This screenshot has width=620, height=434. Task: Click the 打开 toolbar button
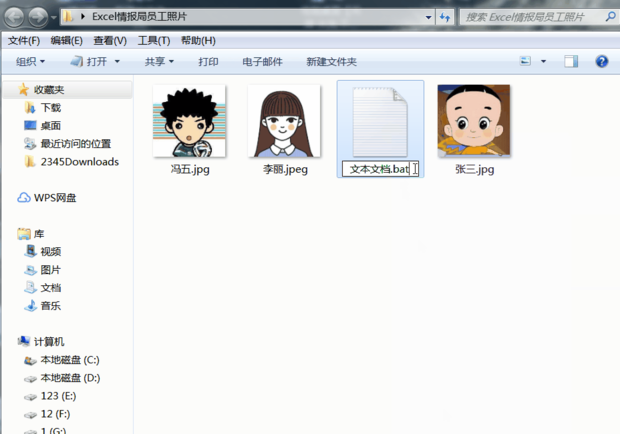click(89, 62)
